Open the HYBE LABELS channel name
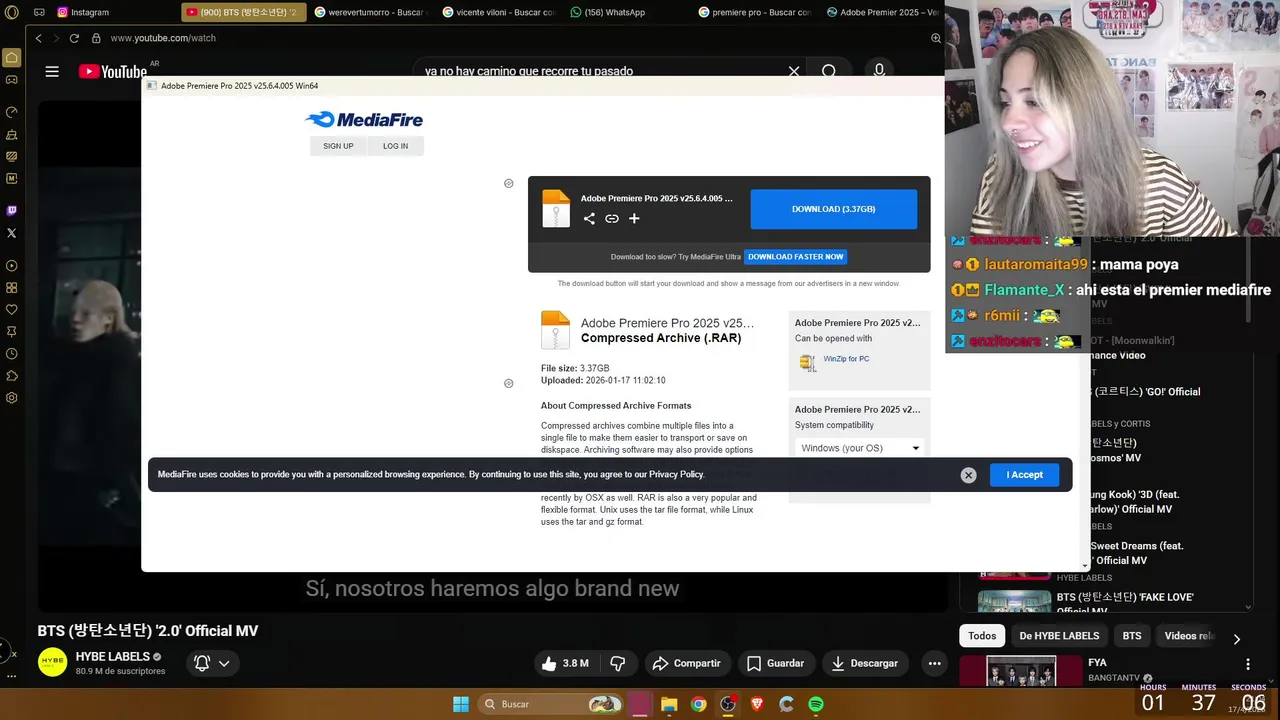The width and height of the screenshot is (1280, 720). pyautogui.click(x=113, y=657)
